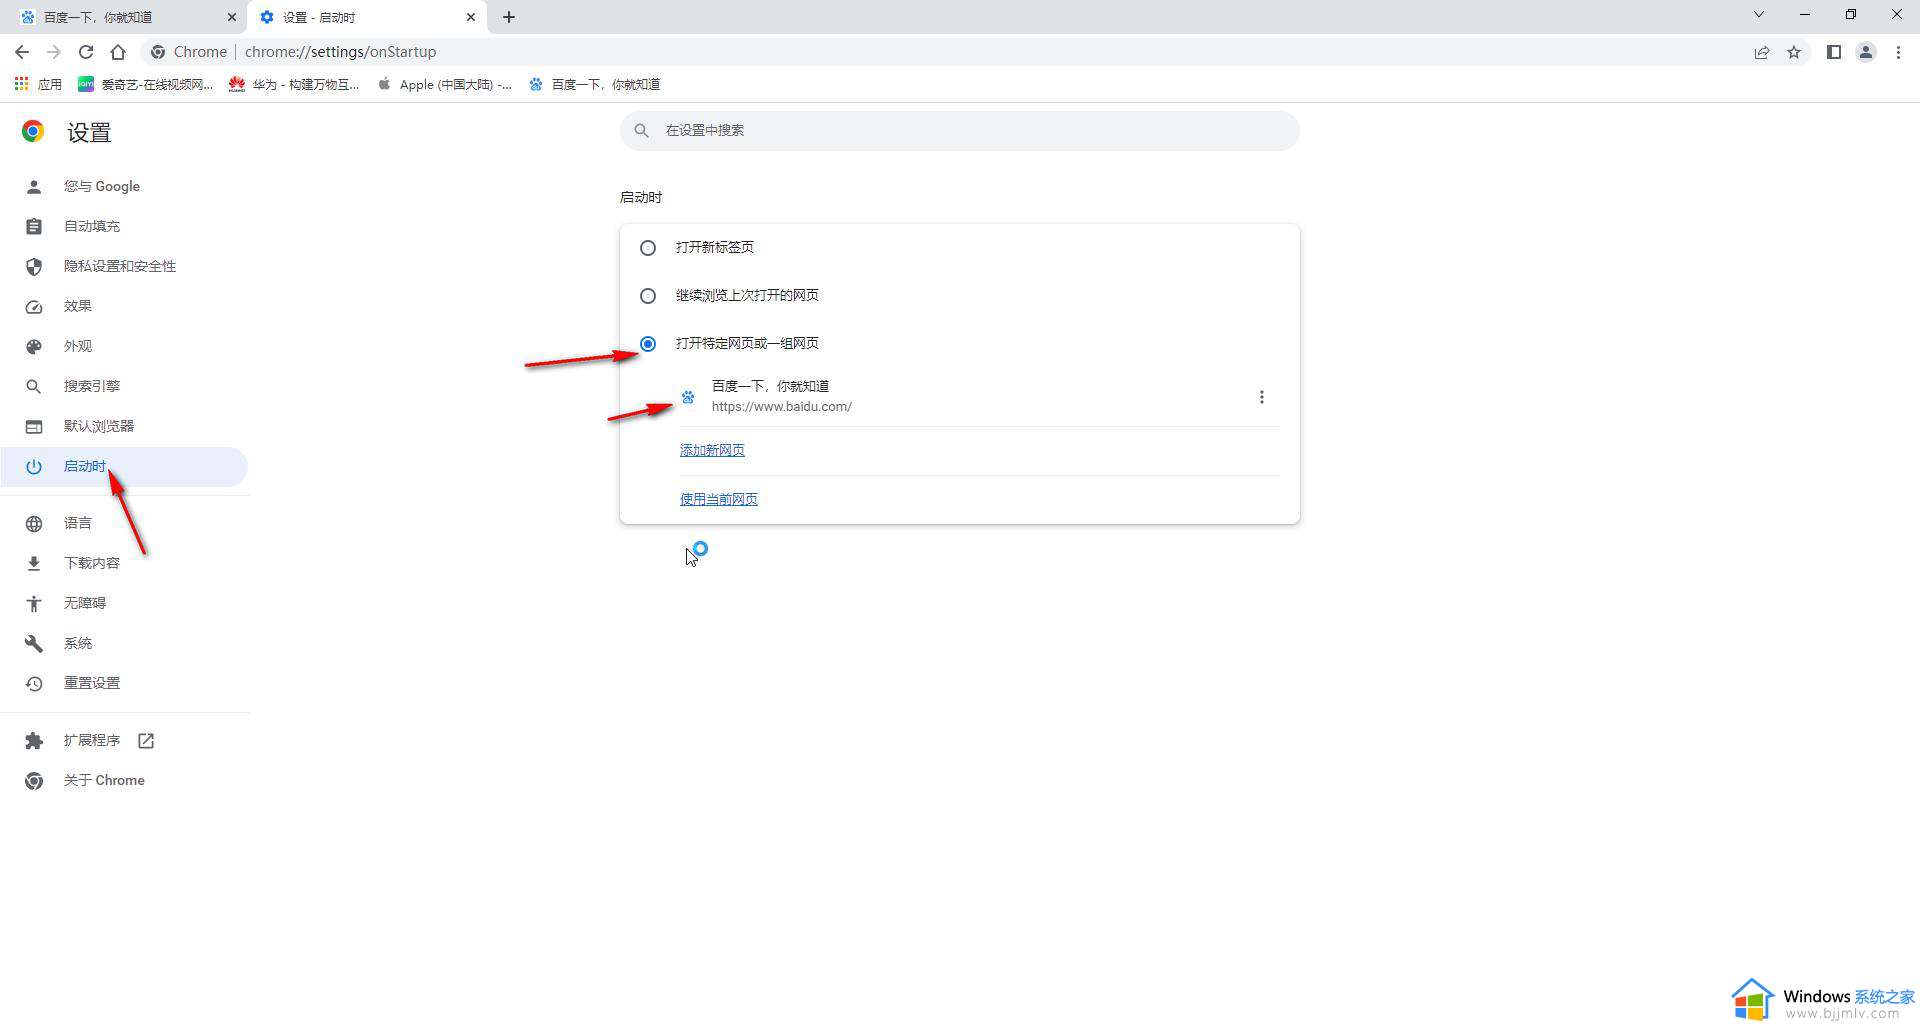Image resolution: width=1920 pixels, height=1027 pixels.
Task: Open Chrome's three-dot main menu
Action: 1898,52
